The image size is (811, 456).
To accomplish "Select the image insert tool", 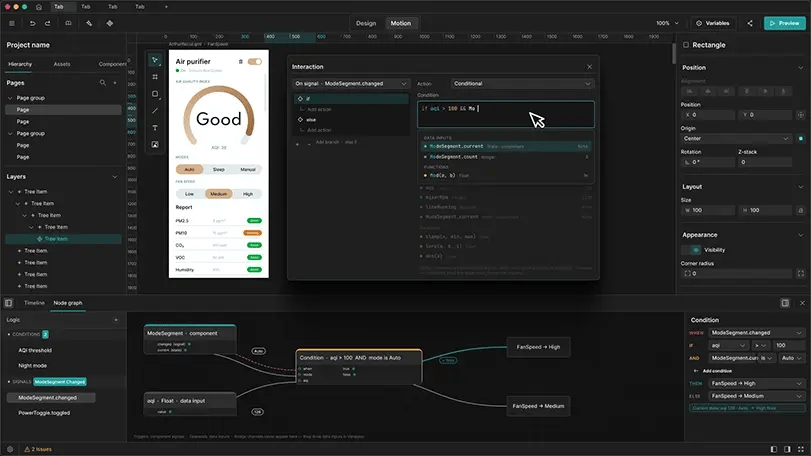I will click(155, 145).
